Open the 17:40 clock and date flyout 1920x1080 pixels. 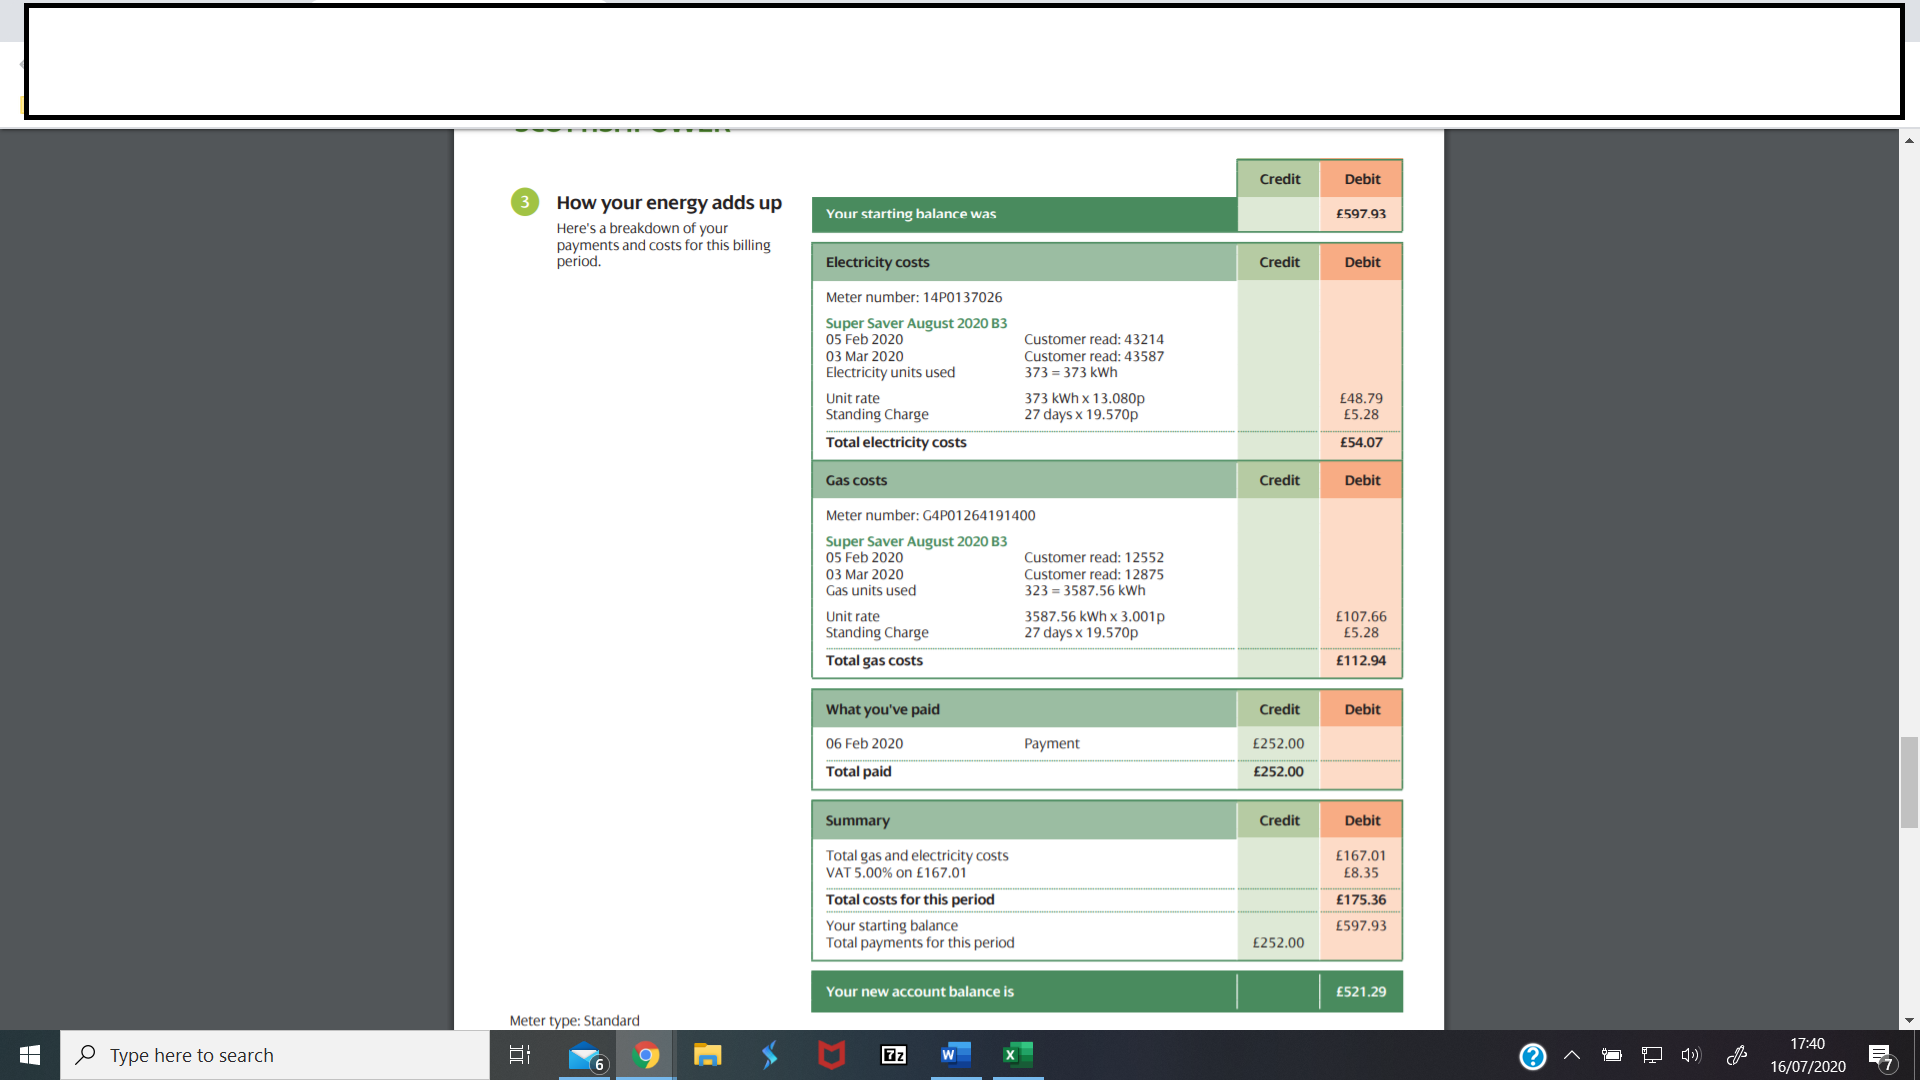pos(1807,1055)
